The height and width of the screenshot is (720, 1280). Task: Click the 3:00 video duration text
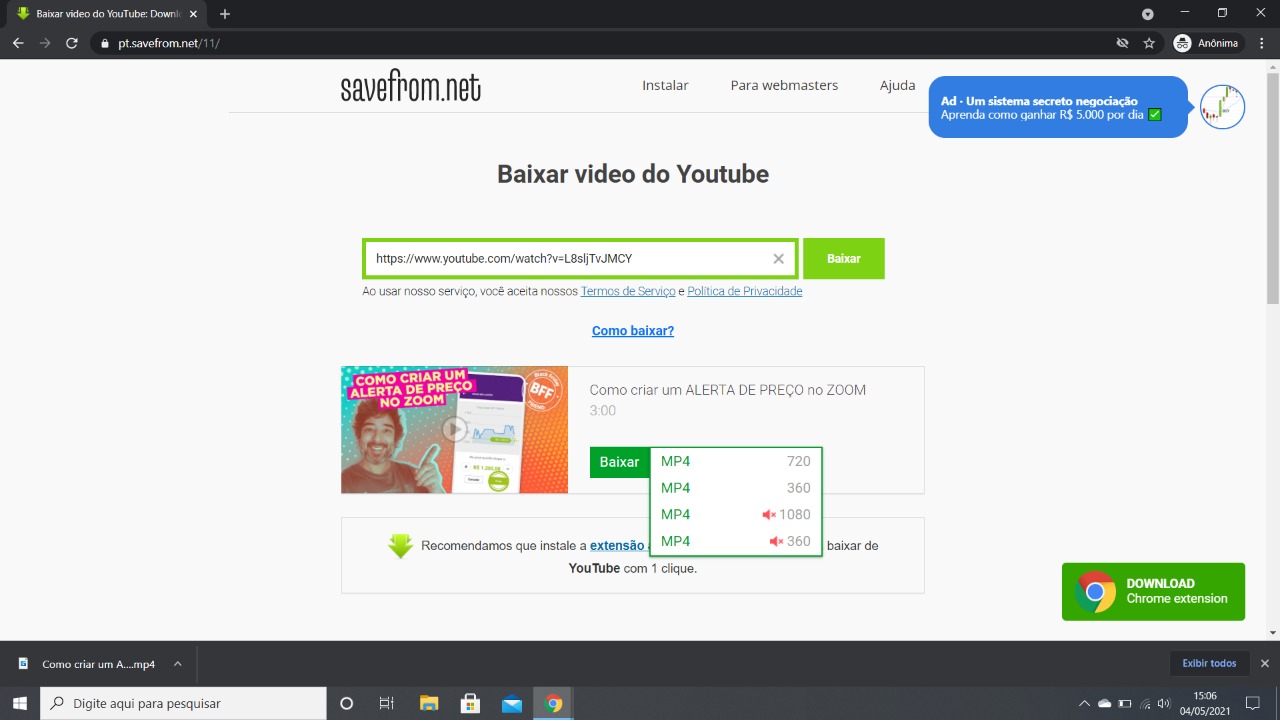coord(603,411)
